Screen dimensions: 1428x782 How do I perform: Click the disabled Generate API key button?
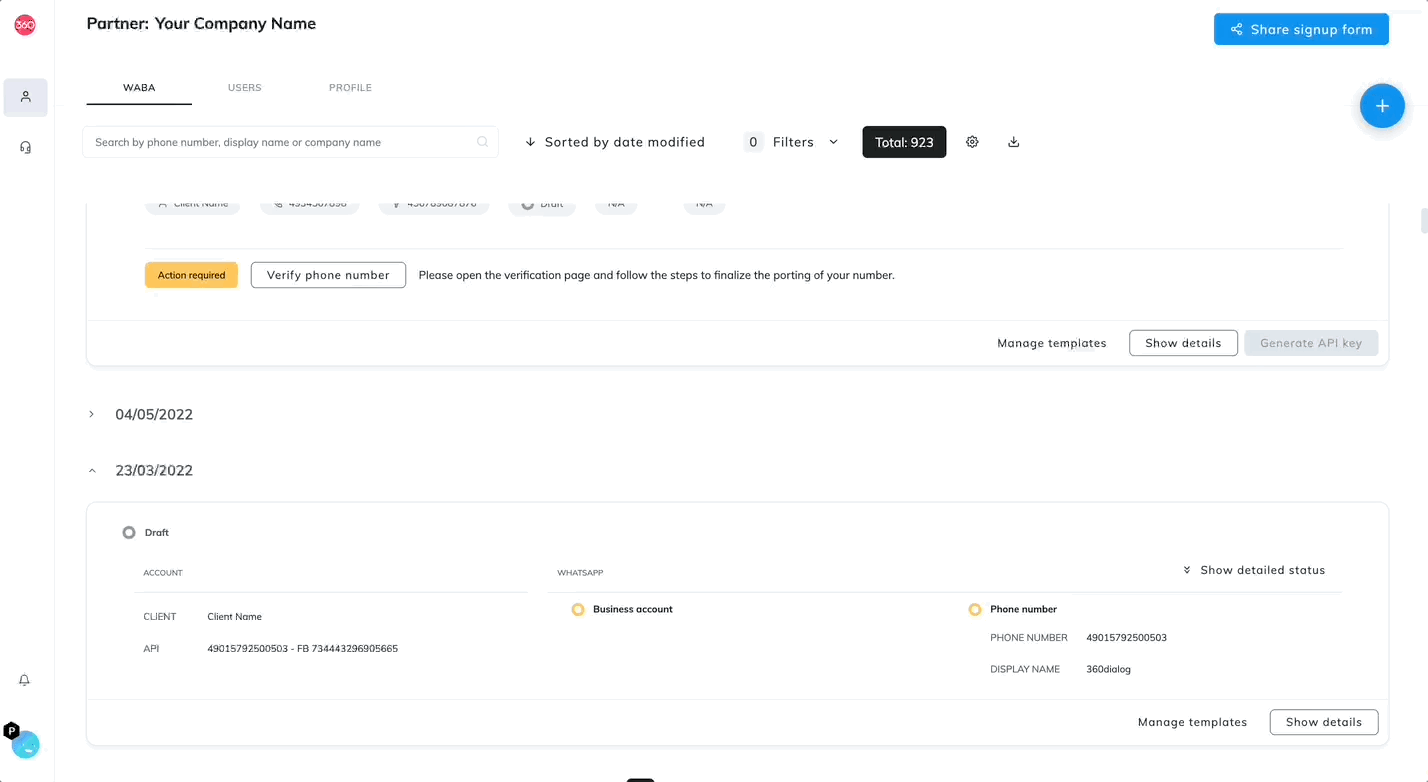(x=1311, y=343)
